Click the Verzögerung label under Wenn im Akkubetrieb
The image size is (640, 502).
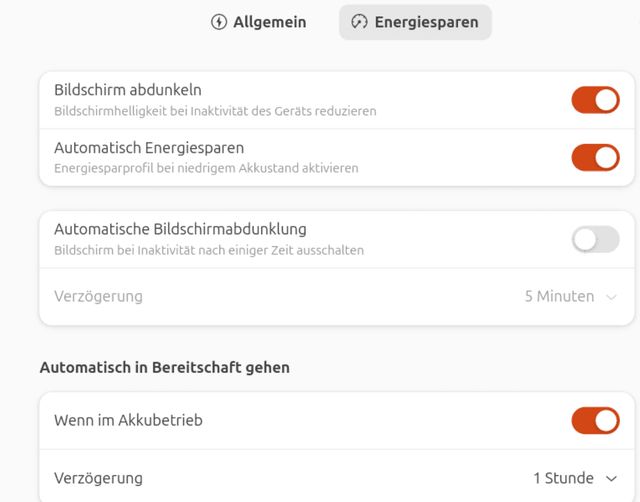(98, 478)
